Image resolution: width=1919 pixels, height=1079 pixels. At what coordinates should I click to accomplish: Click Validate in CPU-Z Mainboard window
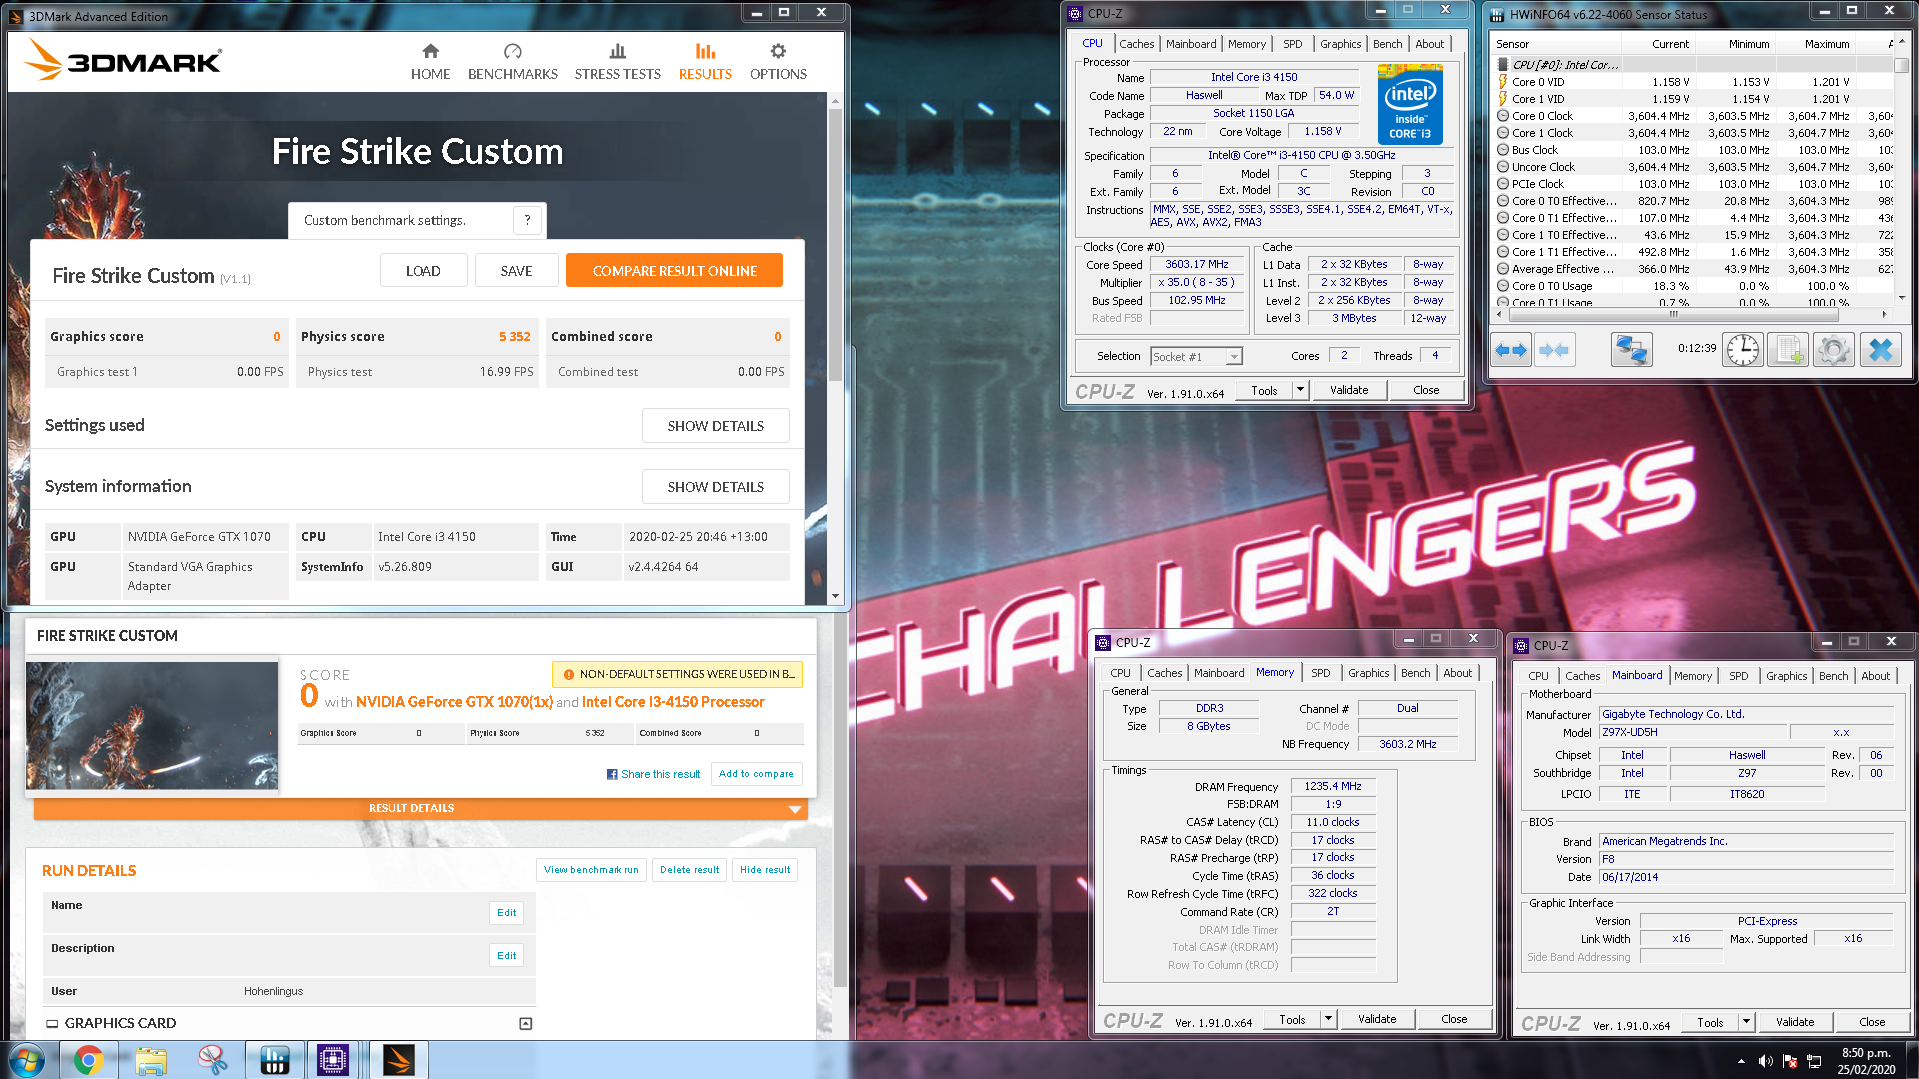[1795, 1022]
